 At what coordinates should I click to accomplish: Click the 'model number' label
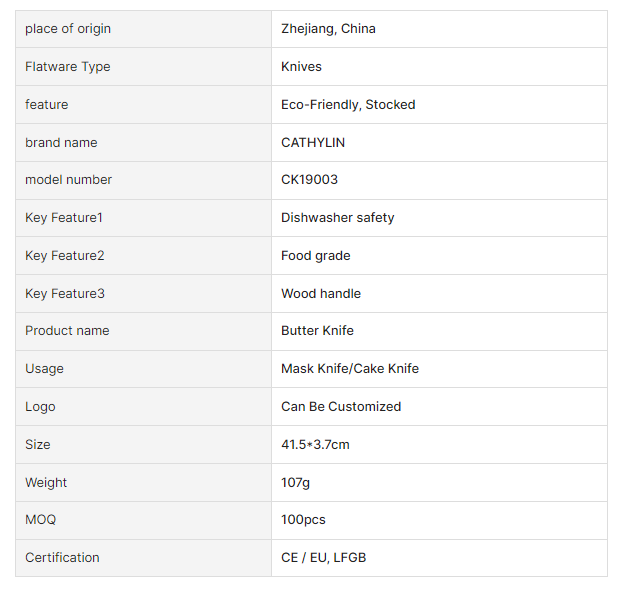pyautogui.click(x=69, y=180)
